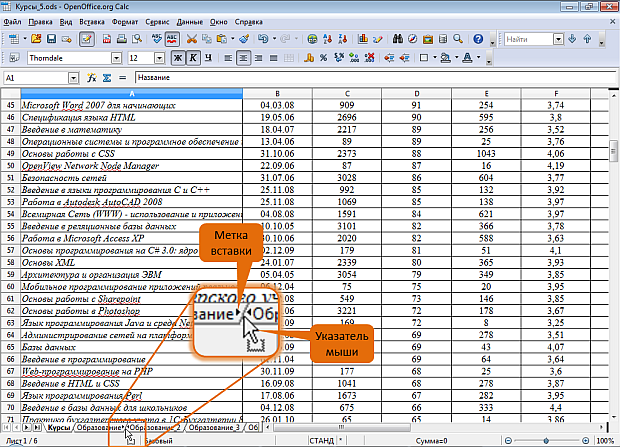Viewport: 620px width, 447px height.
Task: Expand the font size dropdown
Action: pyautogui.click(x=159, y=59)
